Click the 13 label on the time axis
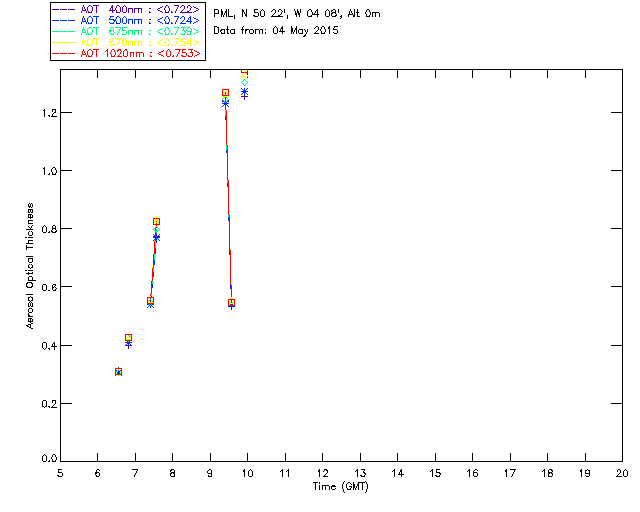 pos(360,473)
